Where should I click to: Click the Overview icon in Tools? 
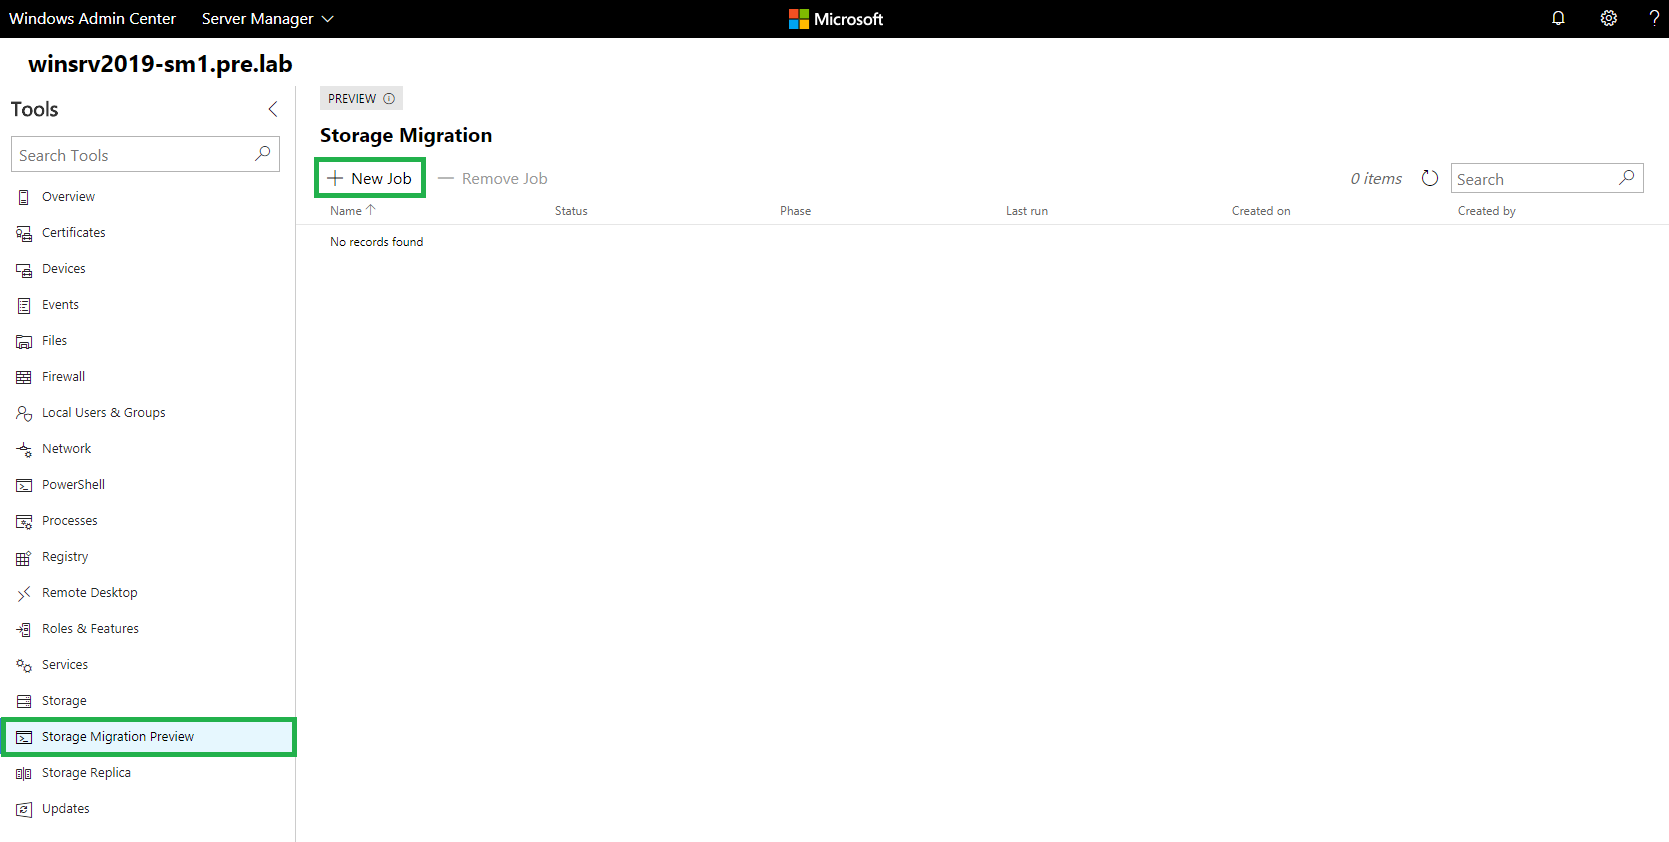pyautogui.click(x=24, y=197)
